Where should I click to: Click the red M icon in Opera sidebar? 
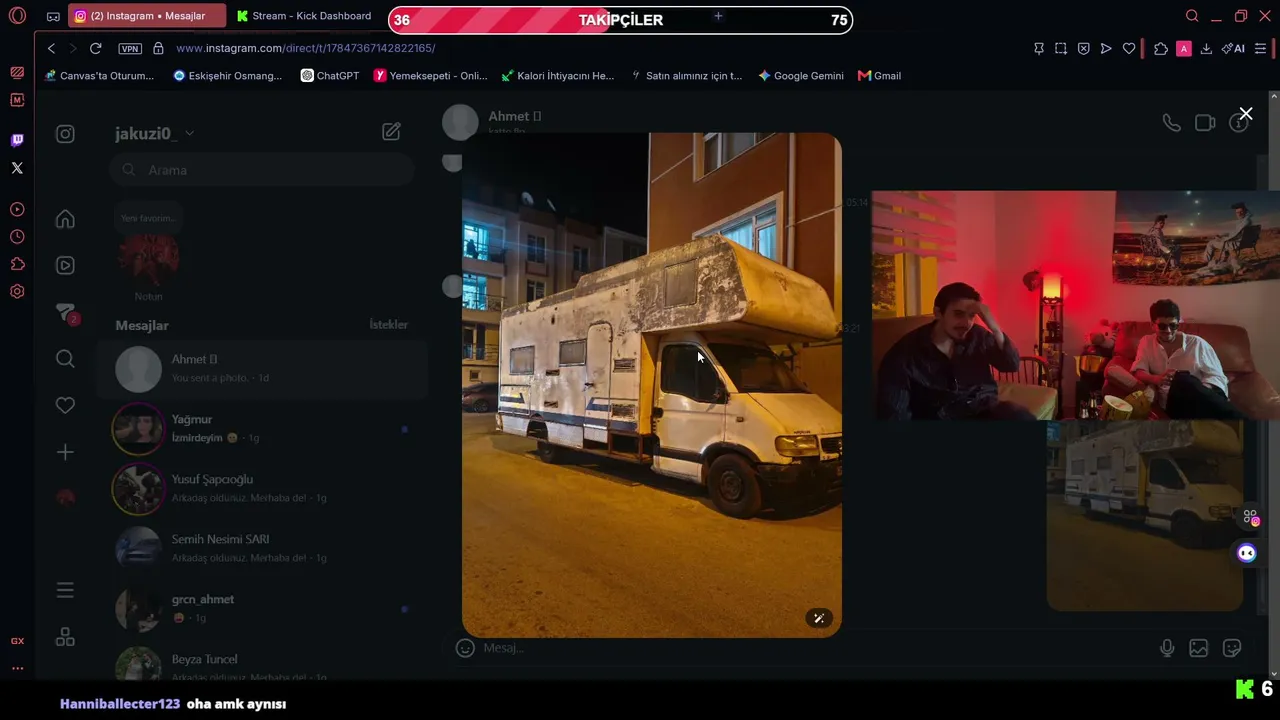coord(17,100)
